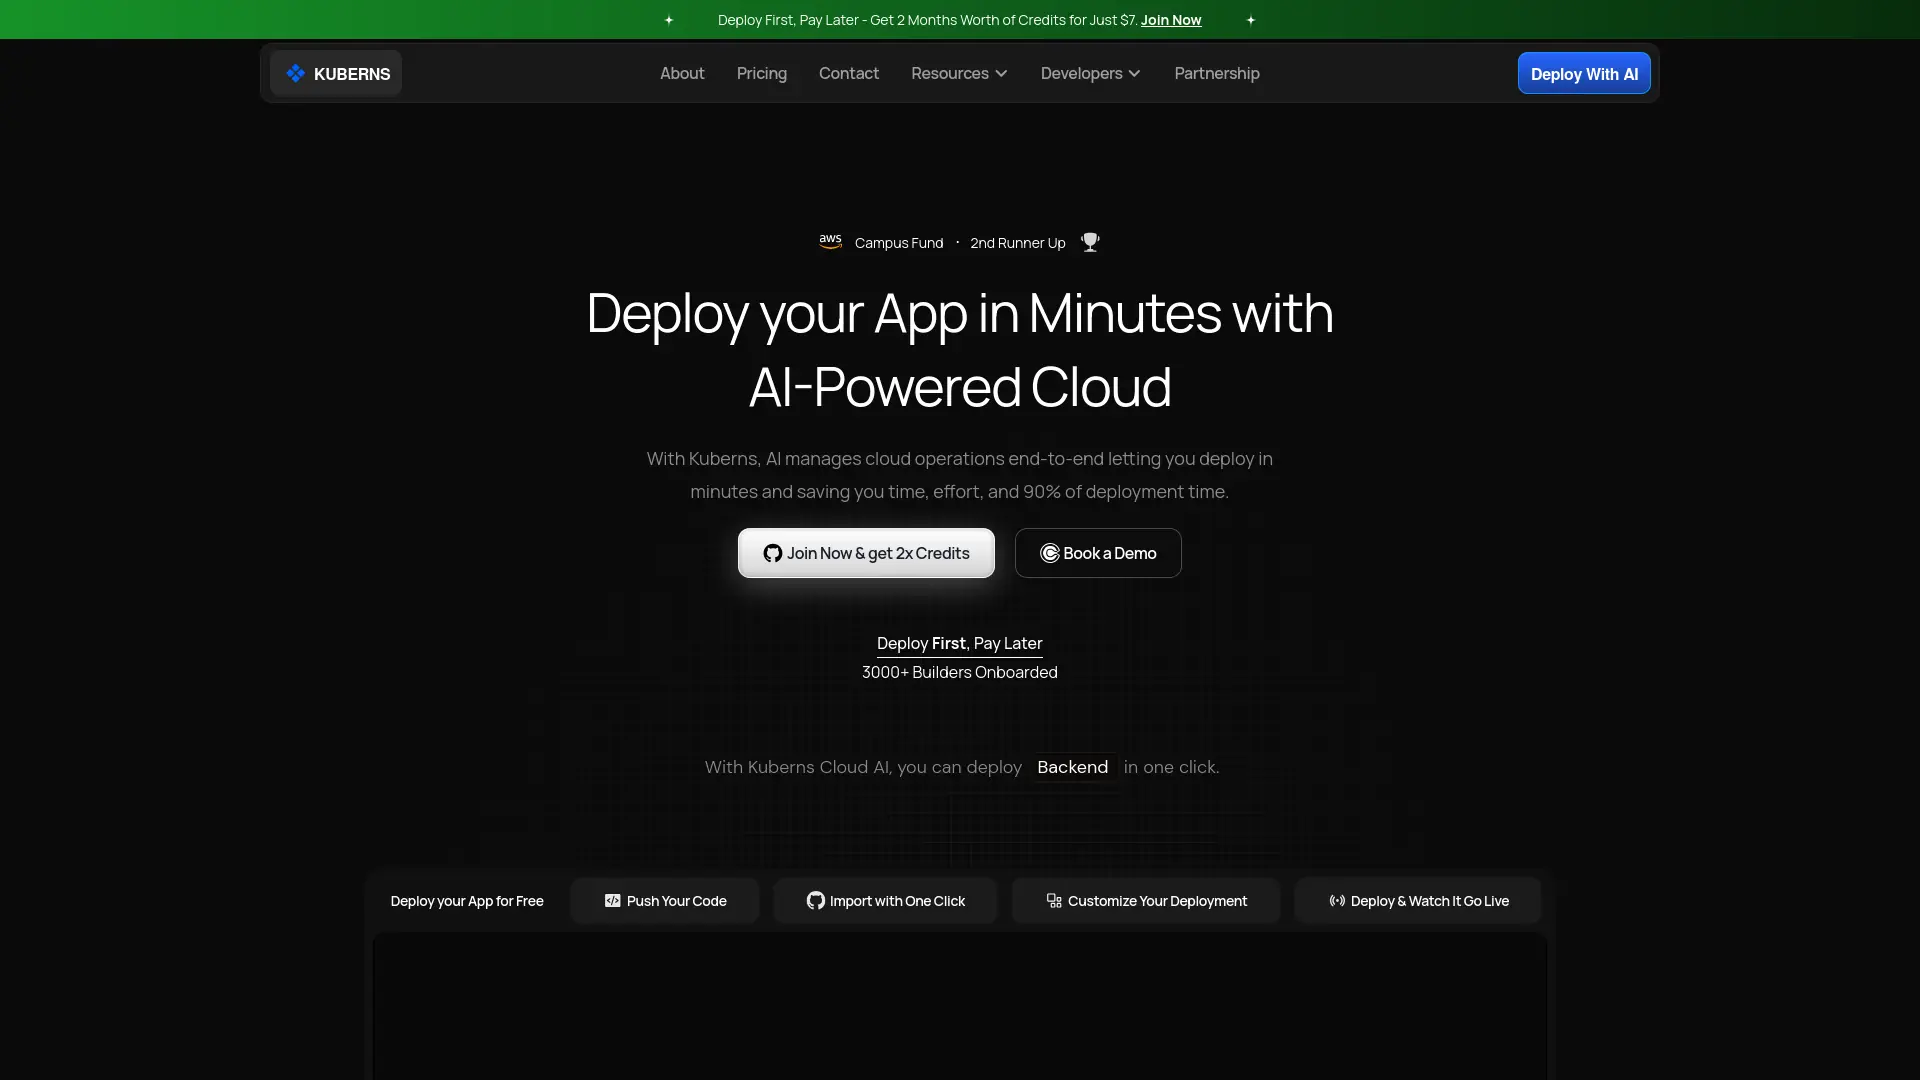Click the Join Now banner link
This screenshot has width=1920, height=1080.
(x=1169, y=19)
